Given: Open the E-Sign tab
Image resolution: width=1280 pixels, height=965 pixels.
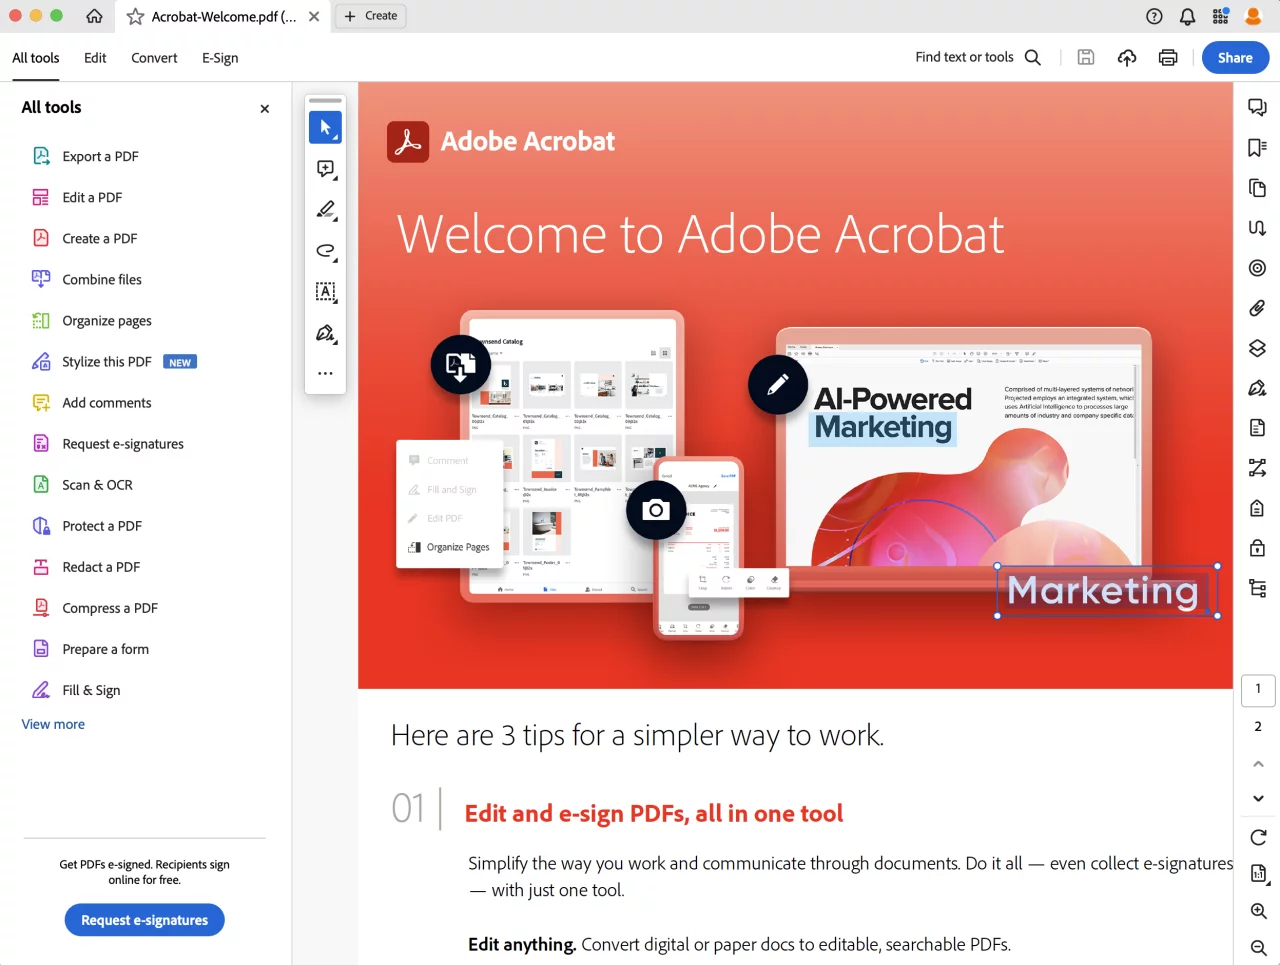Looking at the screenshot, I should 220,57.
